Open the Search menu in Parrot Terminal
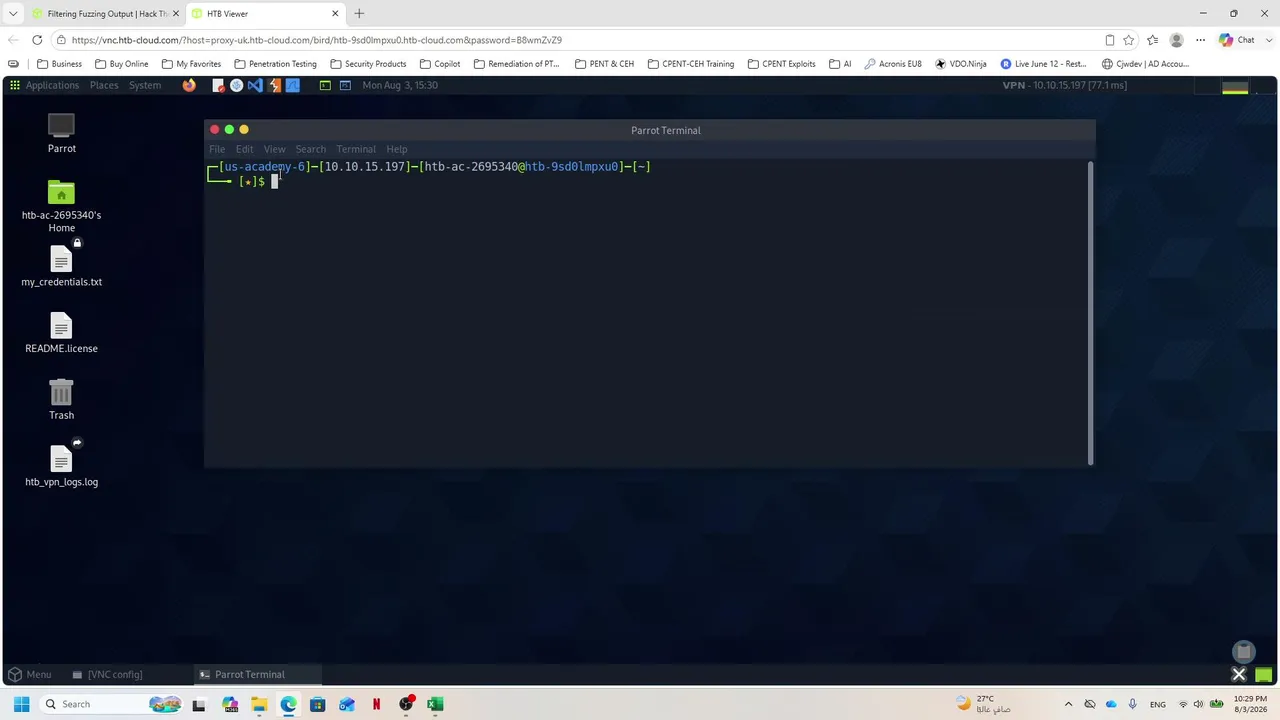The image size is (1280, 720). point(310,149)
